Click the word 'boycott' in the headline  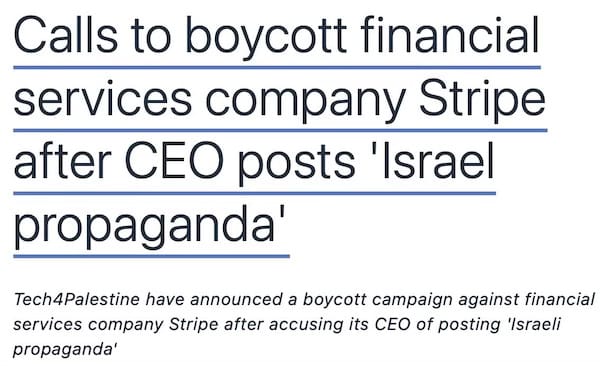coord(266,36)
